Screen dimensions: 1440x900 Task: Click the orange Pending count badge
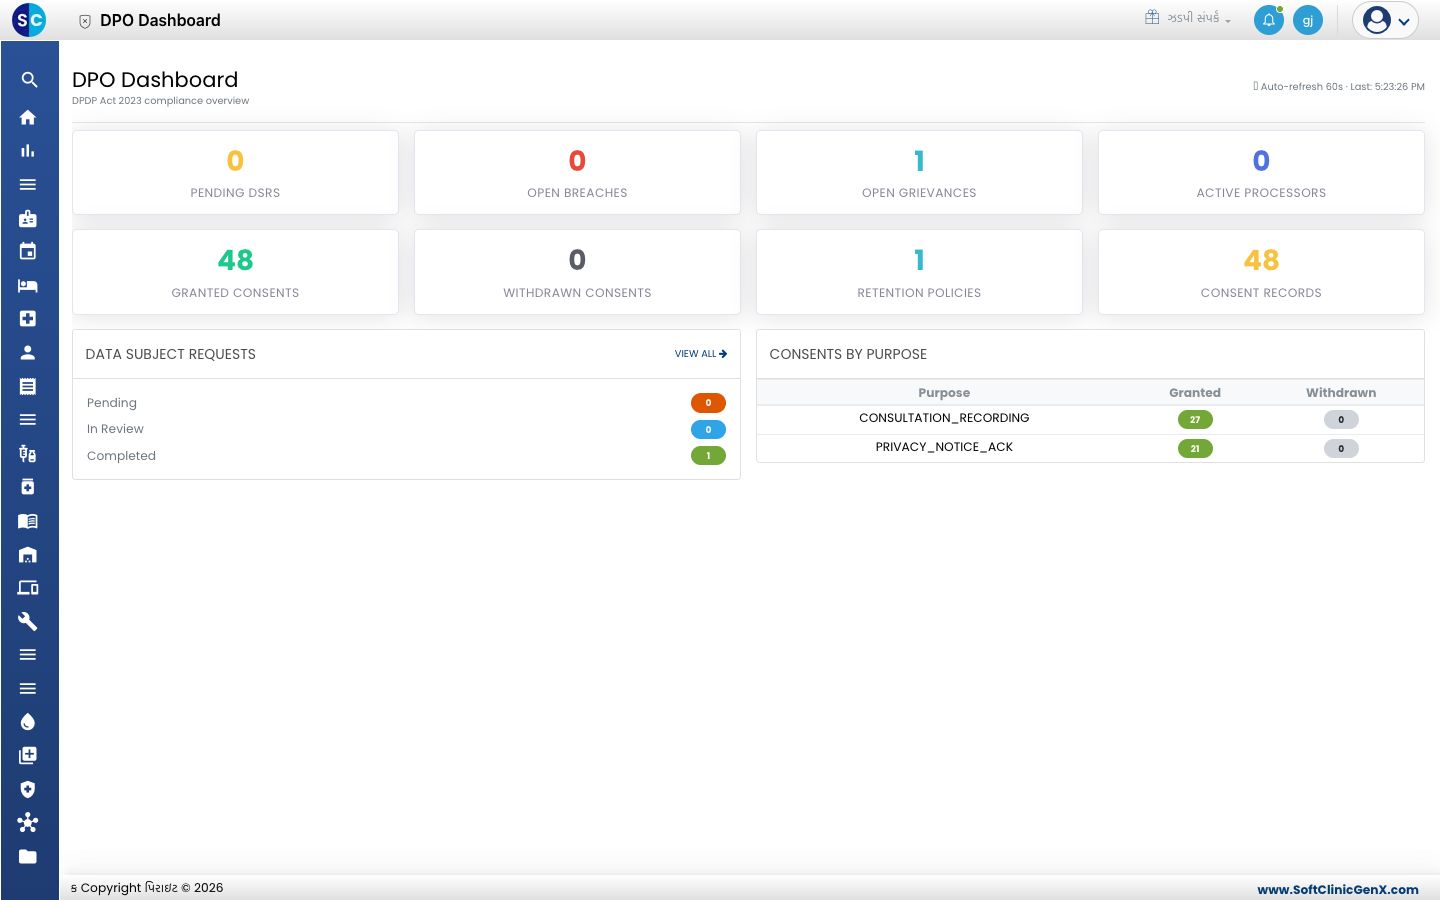click(708, 403)
